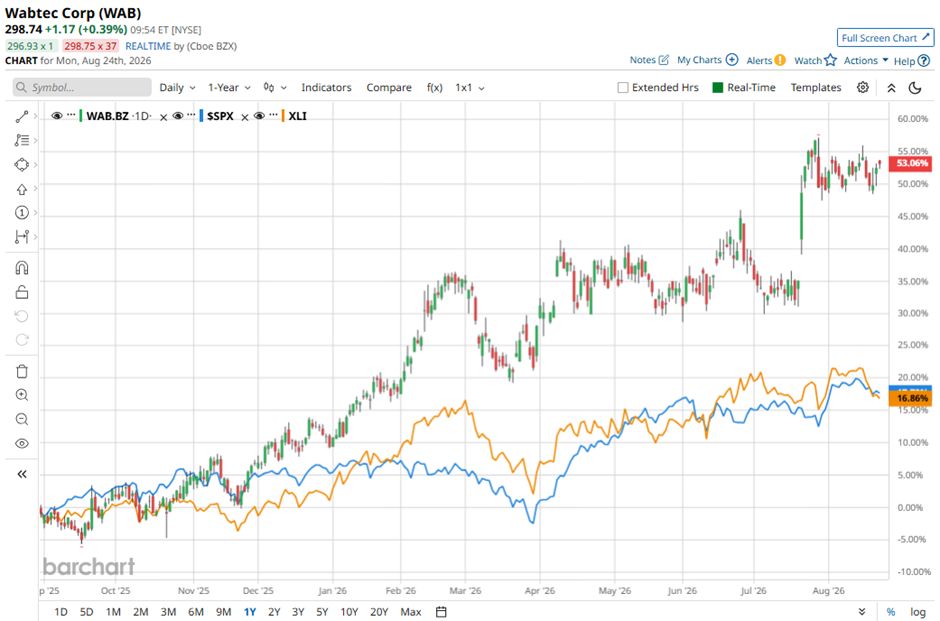Click the orange XLI color swatch
This screenshot has height=621, width=940.
coord(283,116)
